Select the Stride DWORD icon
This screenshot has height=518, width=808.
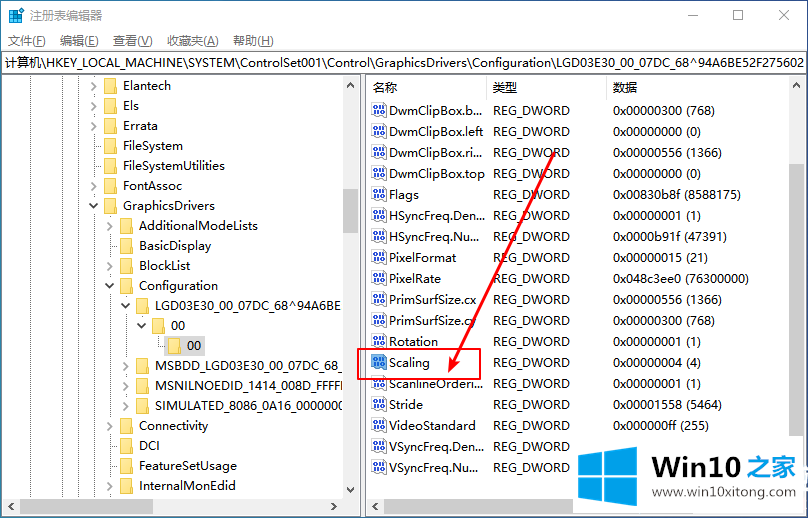click(379, 404)
